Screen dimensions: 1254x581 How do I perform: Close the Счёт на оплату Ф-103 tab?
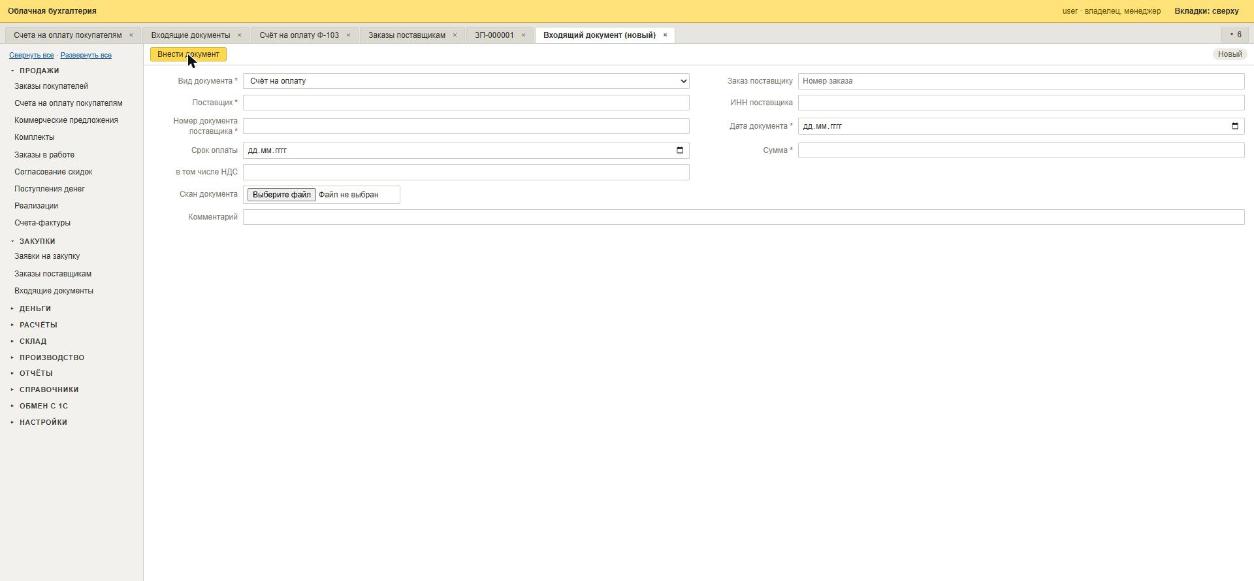pos(348,35)
